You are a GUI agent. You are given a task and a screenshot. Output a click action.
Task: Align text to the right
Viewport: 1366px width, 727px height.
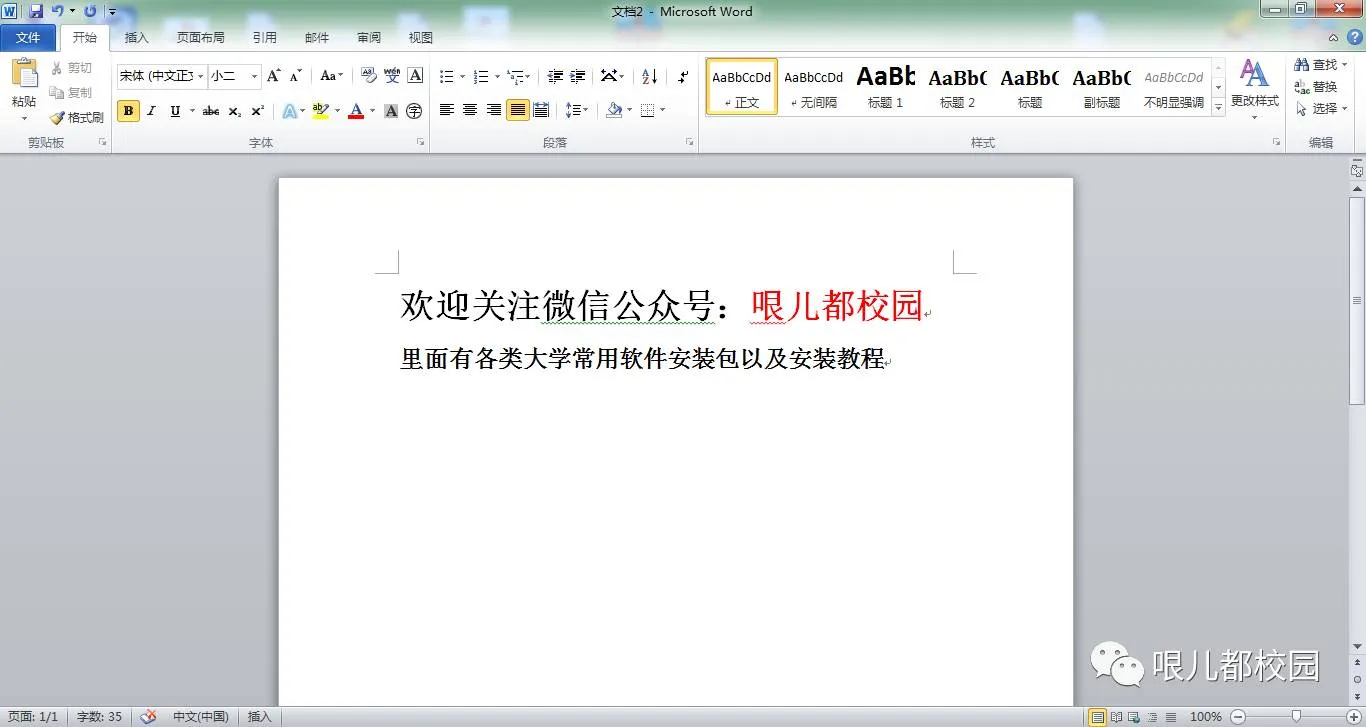[x=494, y=110]
